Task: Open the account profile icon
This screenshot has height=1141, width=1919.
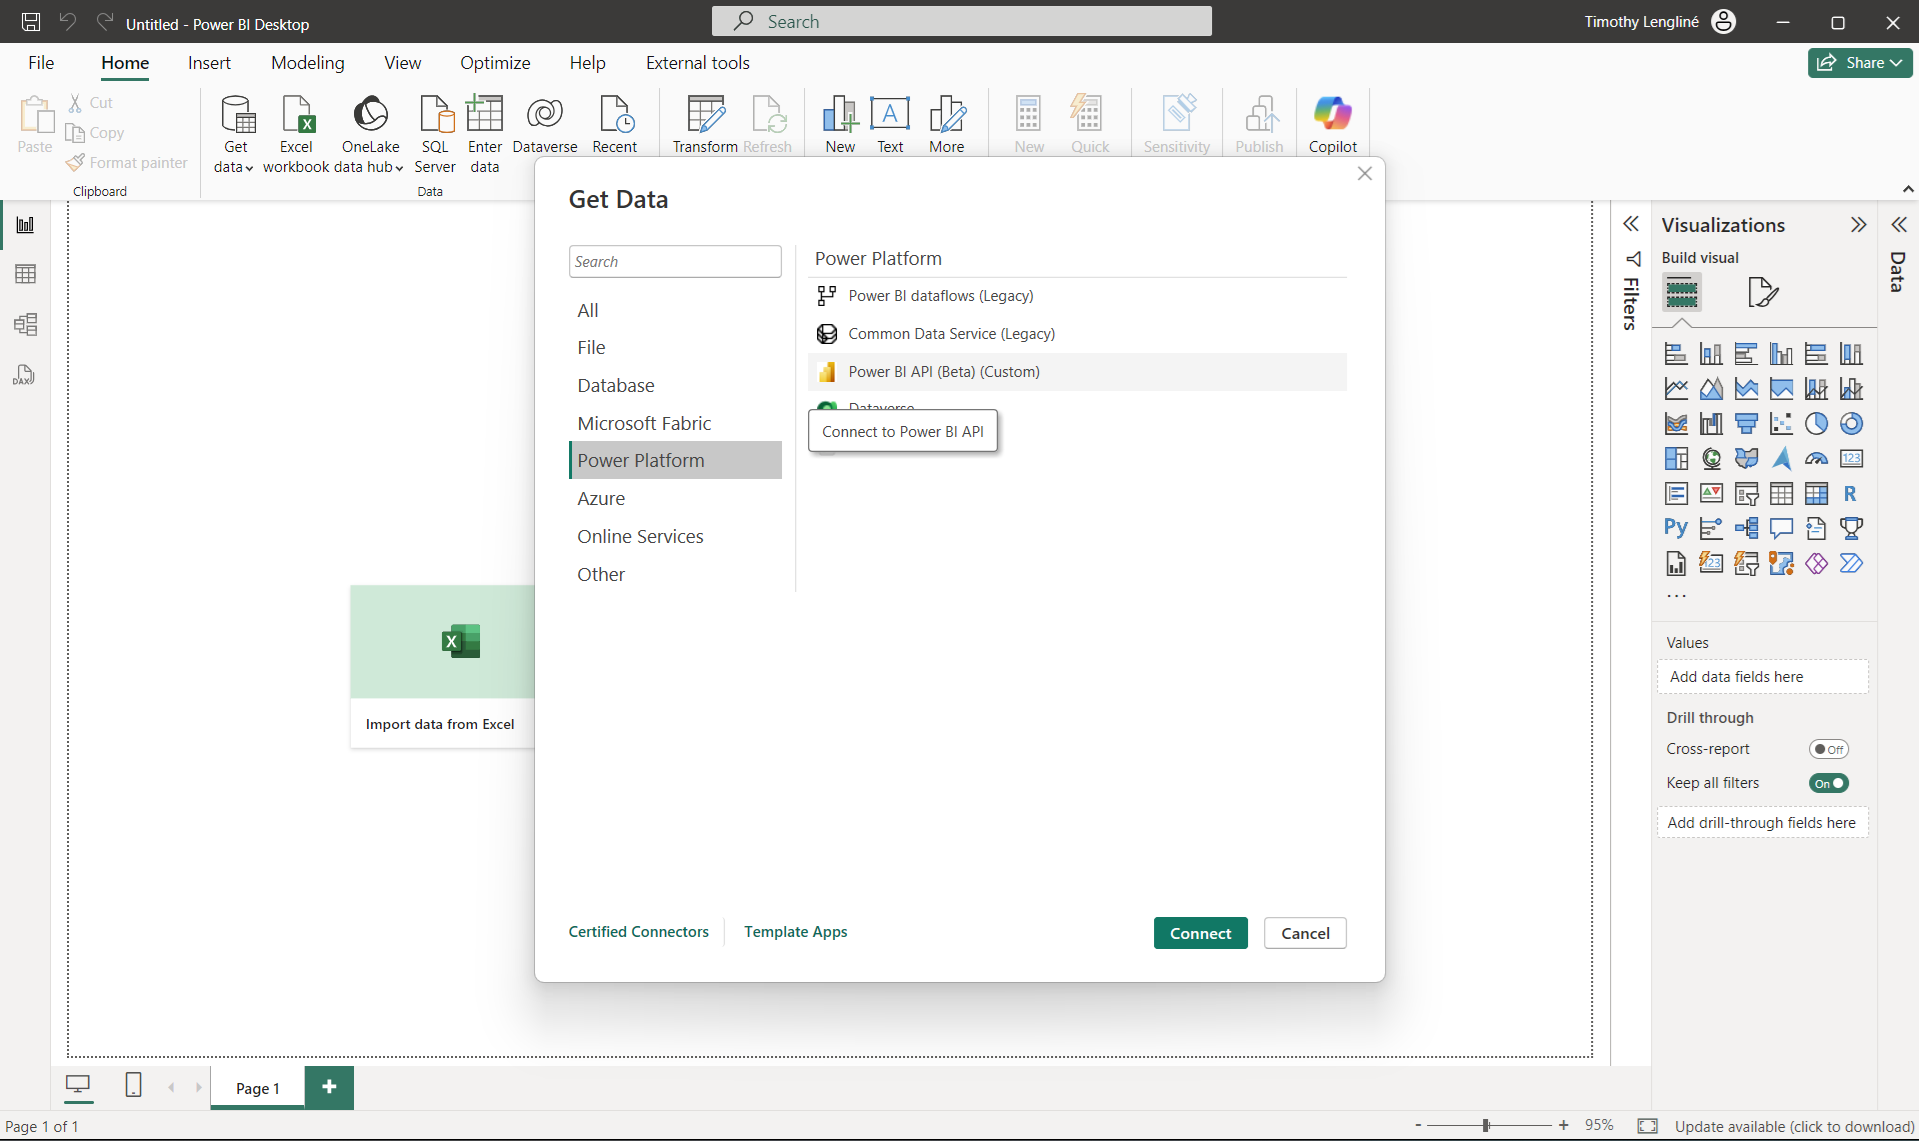Action: [1723, 22]
